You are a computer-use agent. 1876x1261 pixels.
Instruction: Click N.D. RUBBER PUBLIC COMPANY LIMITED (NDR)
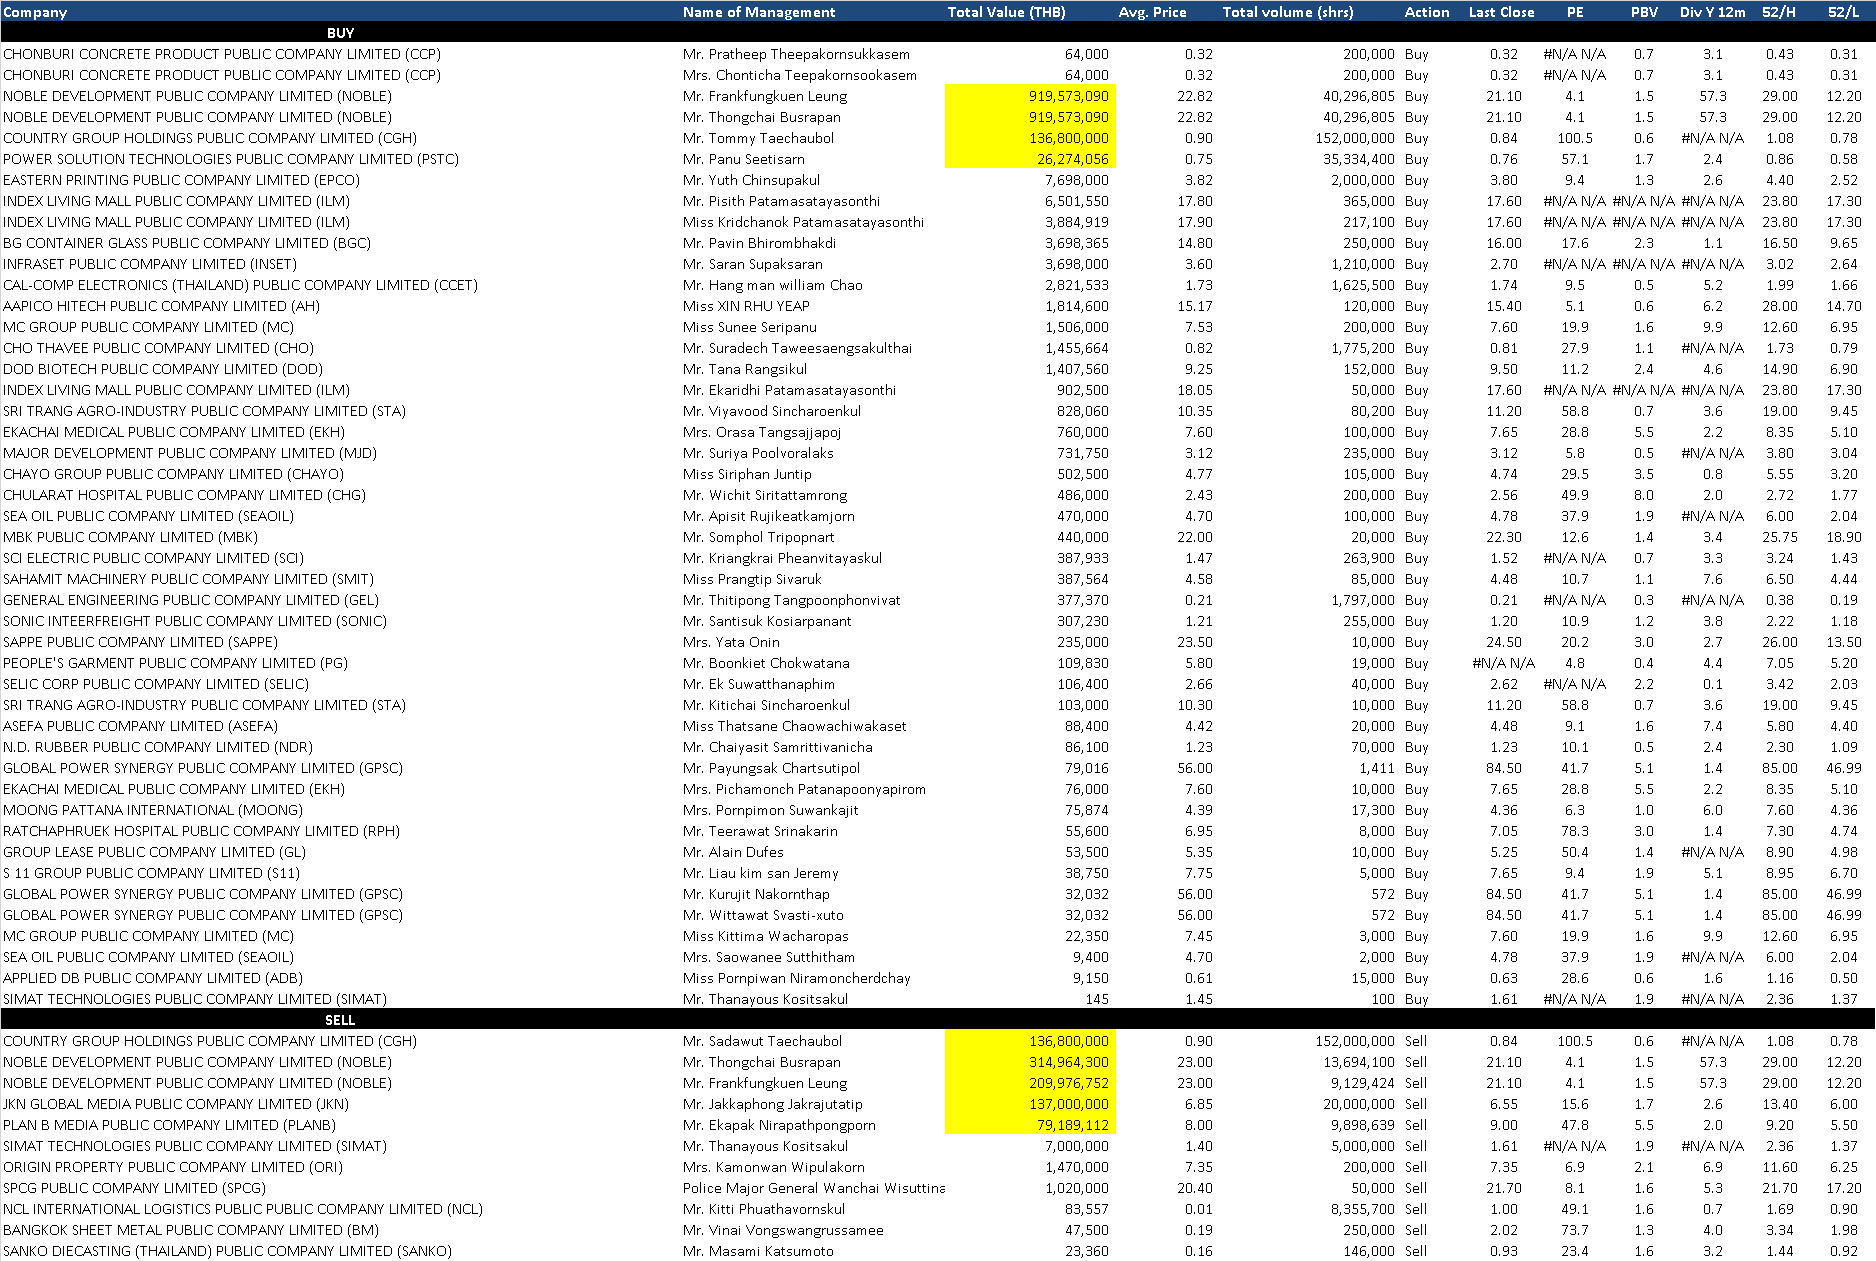(x=158, y=747)
